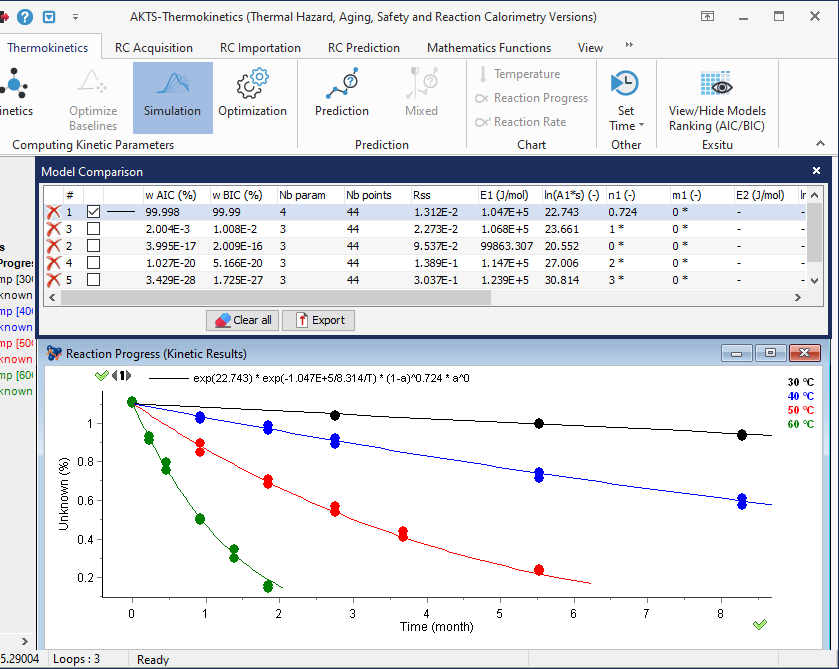The image size is (839, 669).
Task: Select the Simulation tool
Action: (172, 97)
